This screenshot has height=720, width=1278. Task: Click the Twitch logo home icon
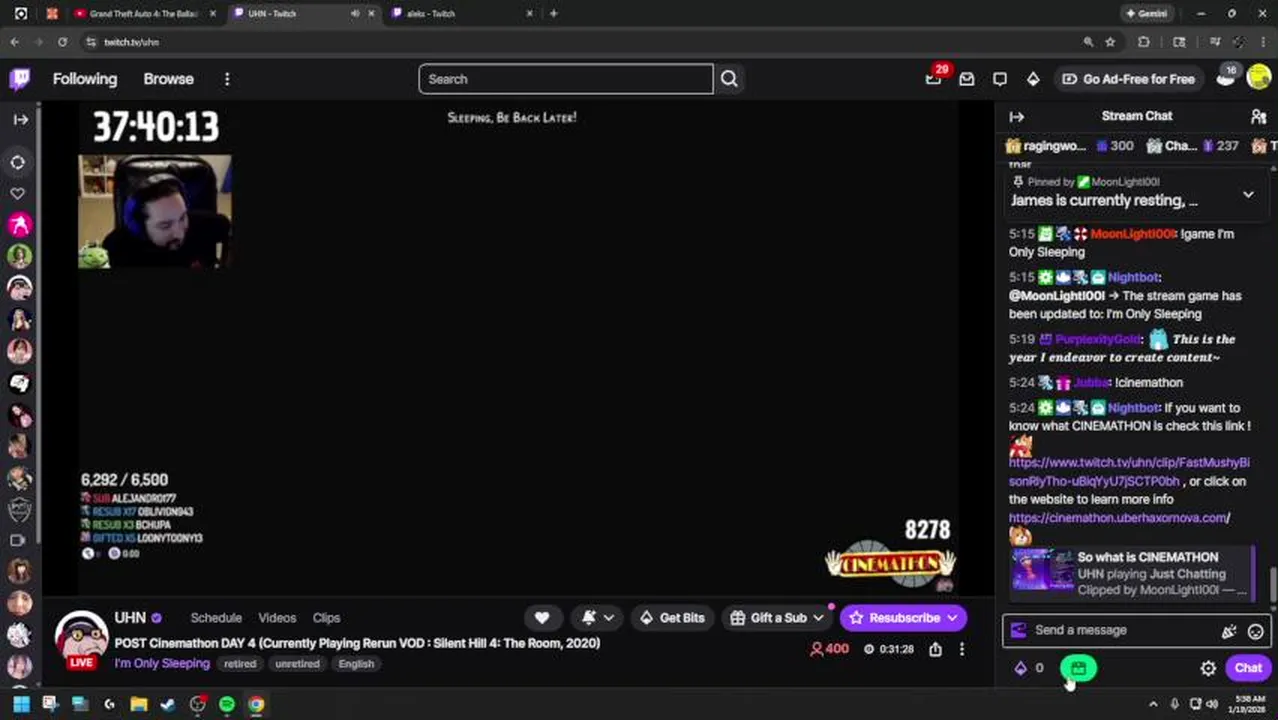(x=20, y=79)
